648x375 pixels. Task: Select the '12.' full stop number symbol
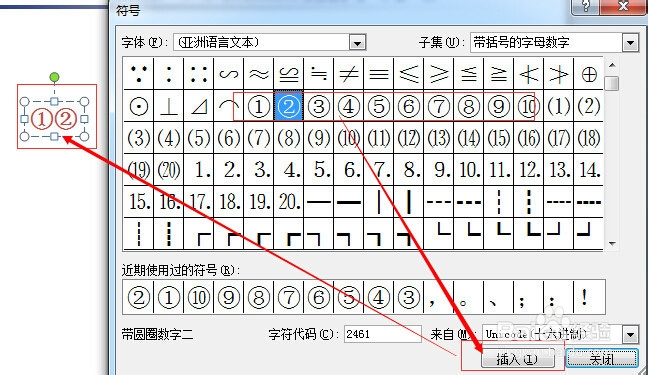(529, 170)
